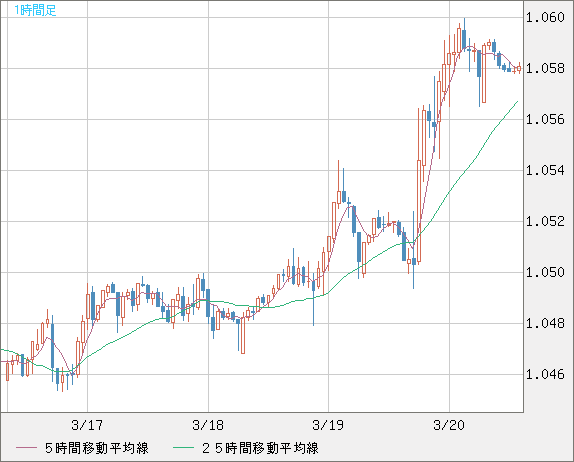Click the 3/17 date label
This screenshot has height=462, width=574.
point(87,425)
